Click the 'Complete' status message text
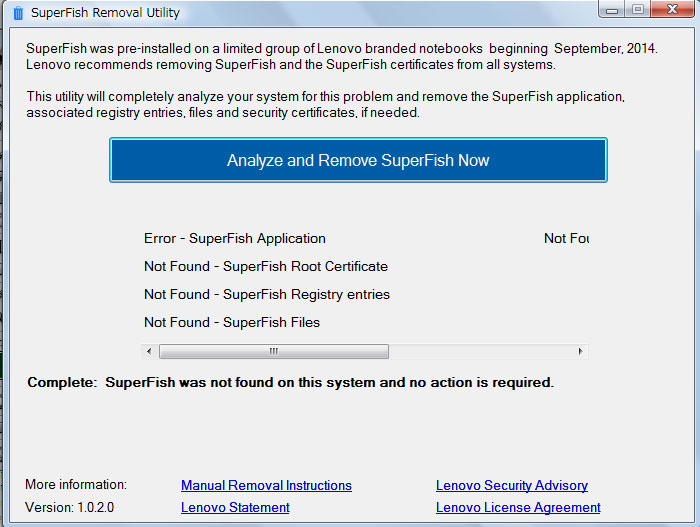The height and width of the screenshot is (527, 700). pyautogui.click(x=290, y=383)
